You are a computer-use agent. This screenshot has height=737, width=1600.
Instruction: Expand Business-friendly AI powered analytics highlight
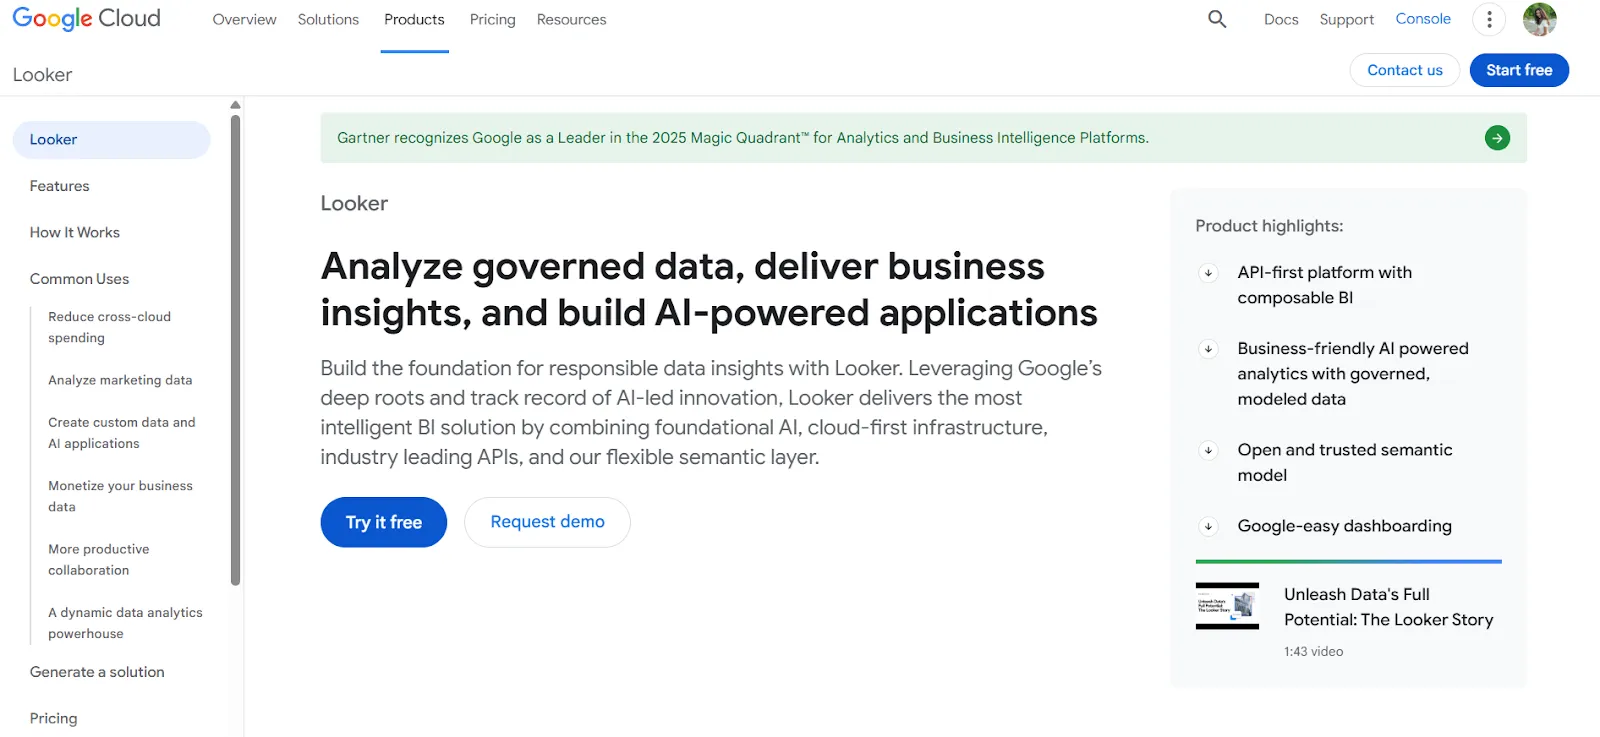pos(1208,349)
